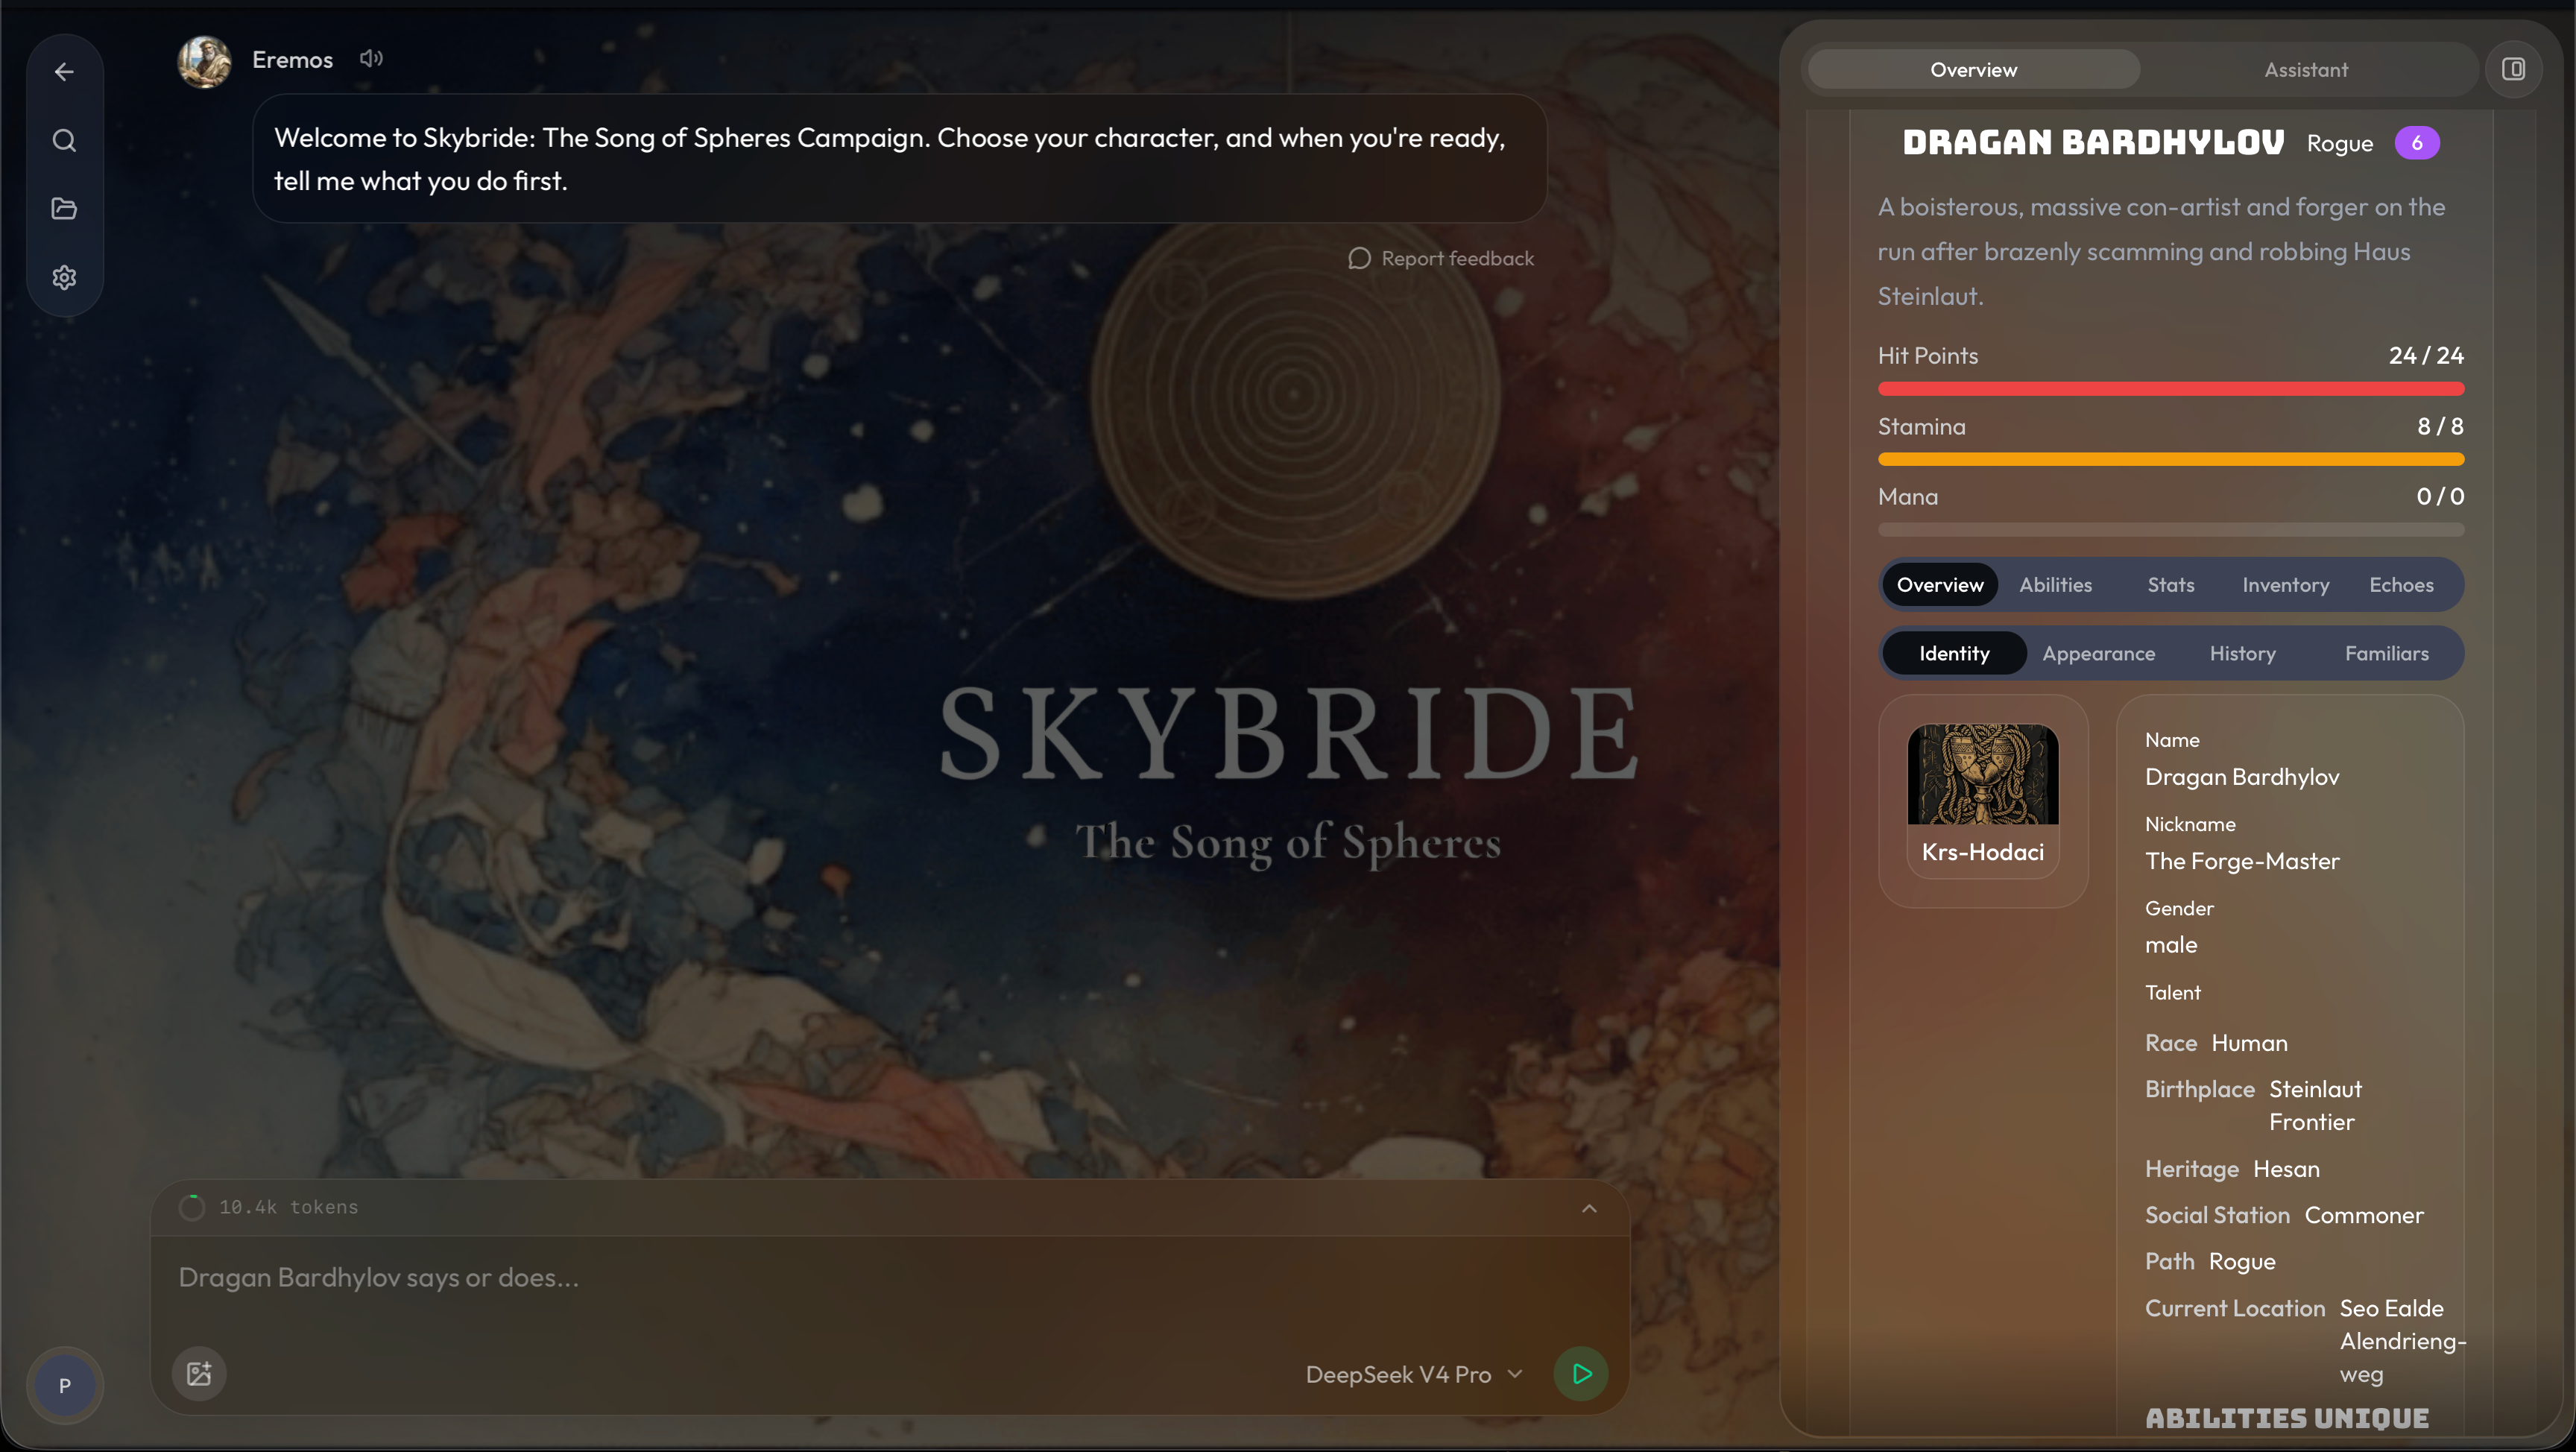
Task: Select the character Overview sub-tab
Action: pos(1940,585)
